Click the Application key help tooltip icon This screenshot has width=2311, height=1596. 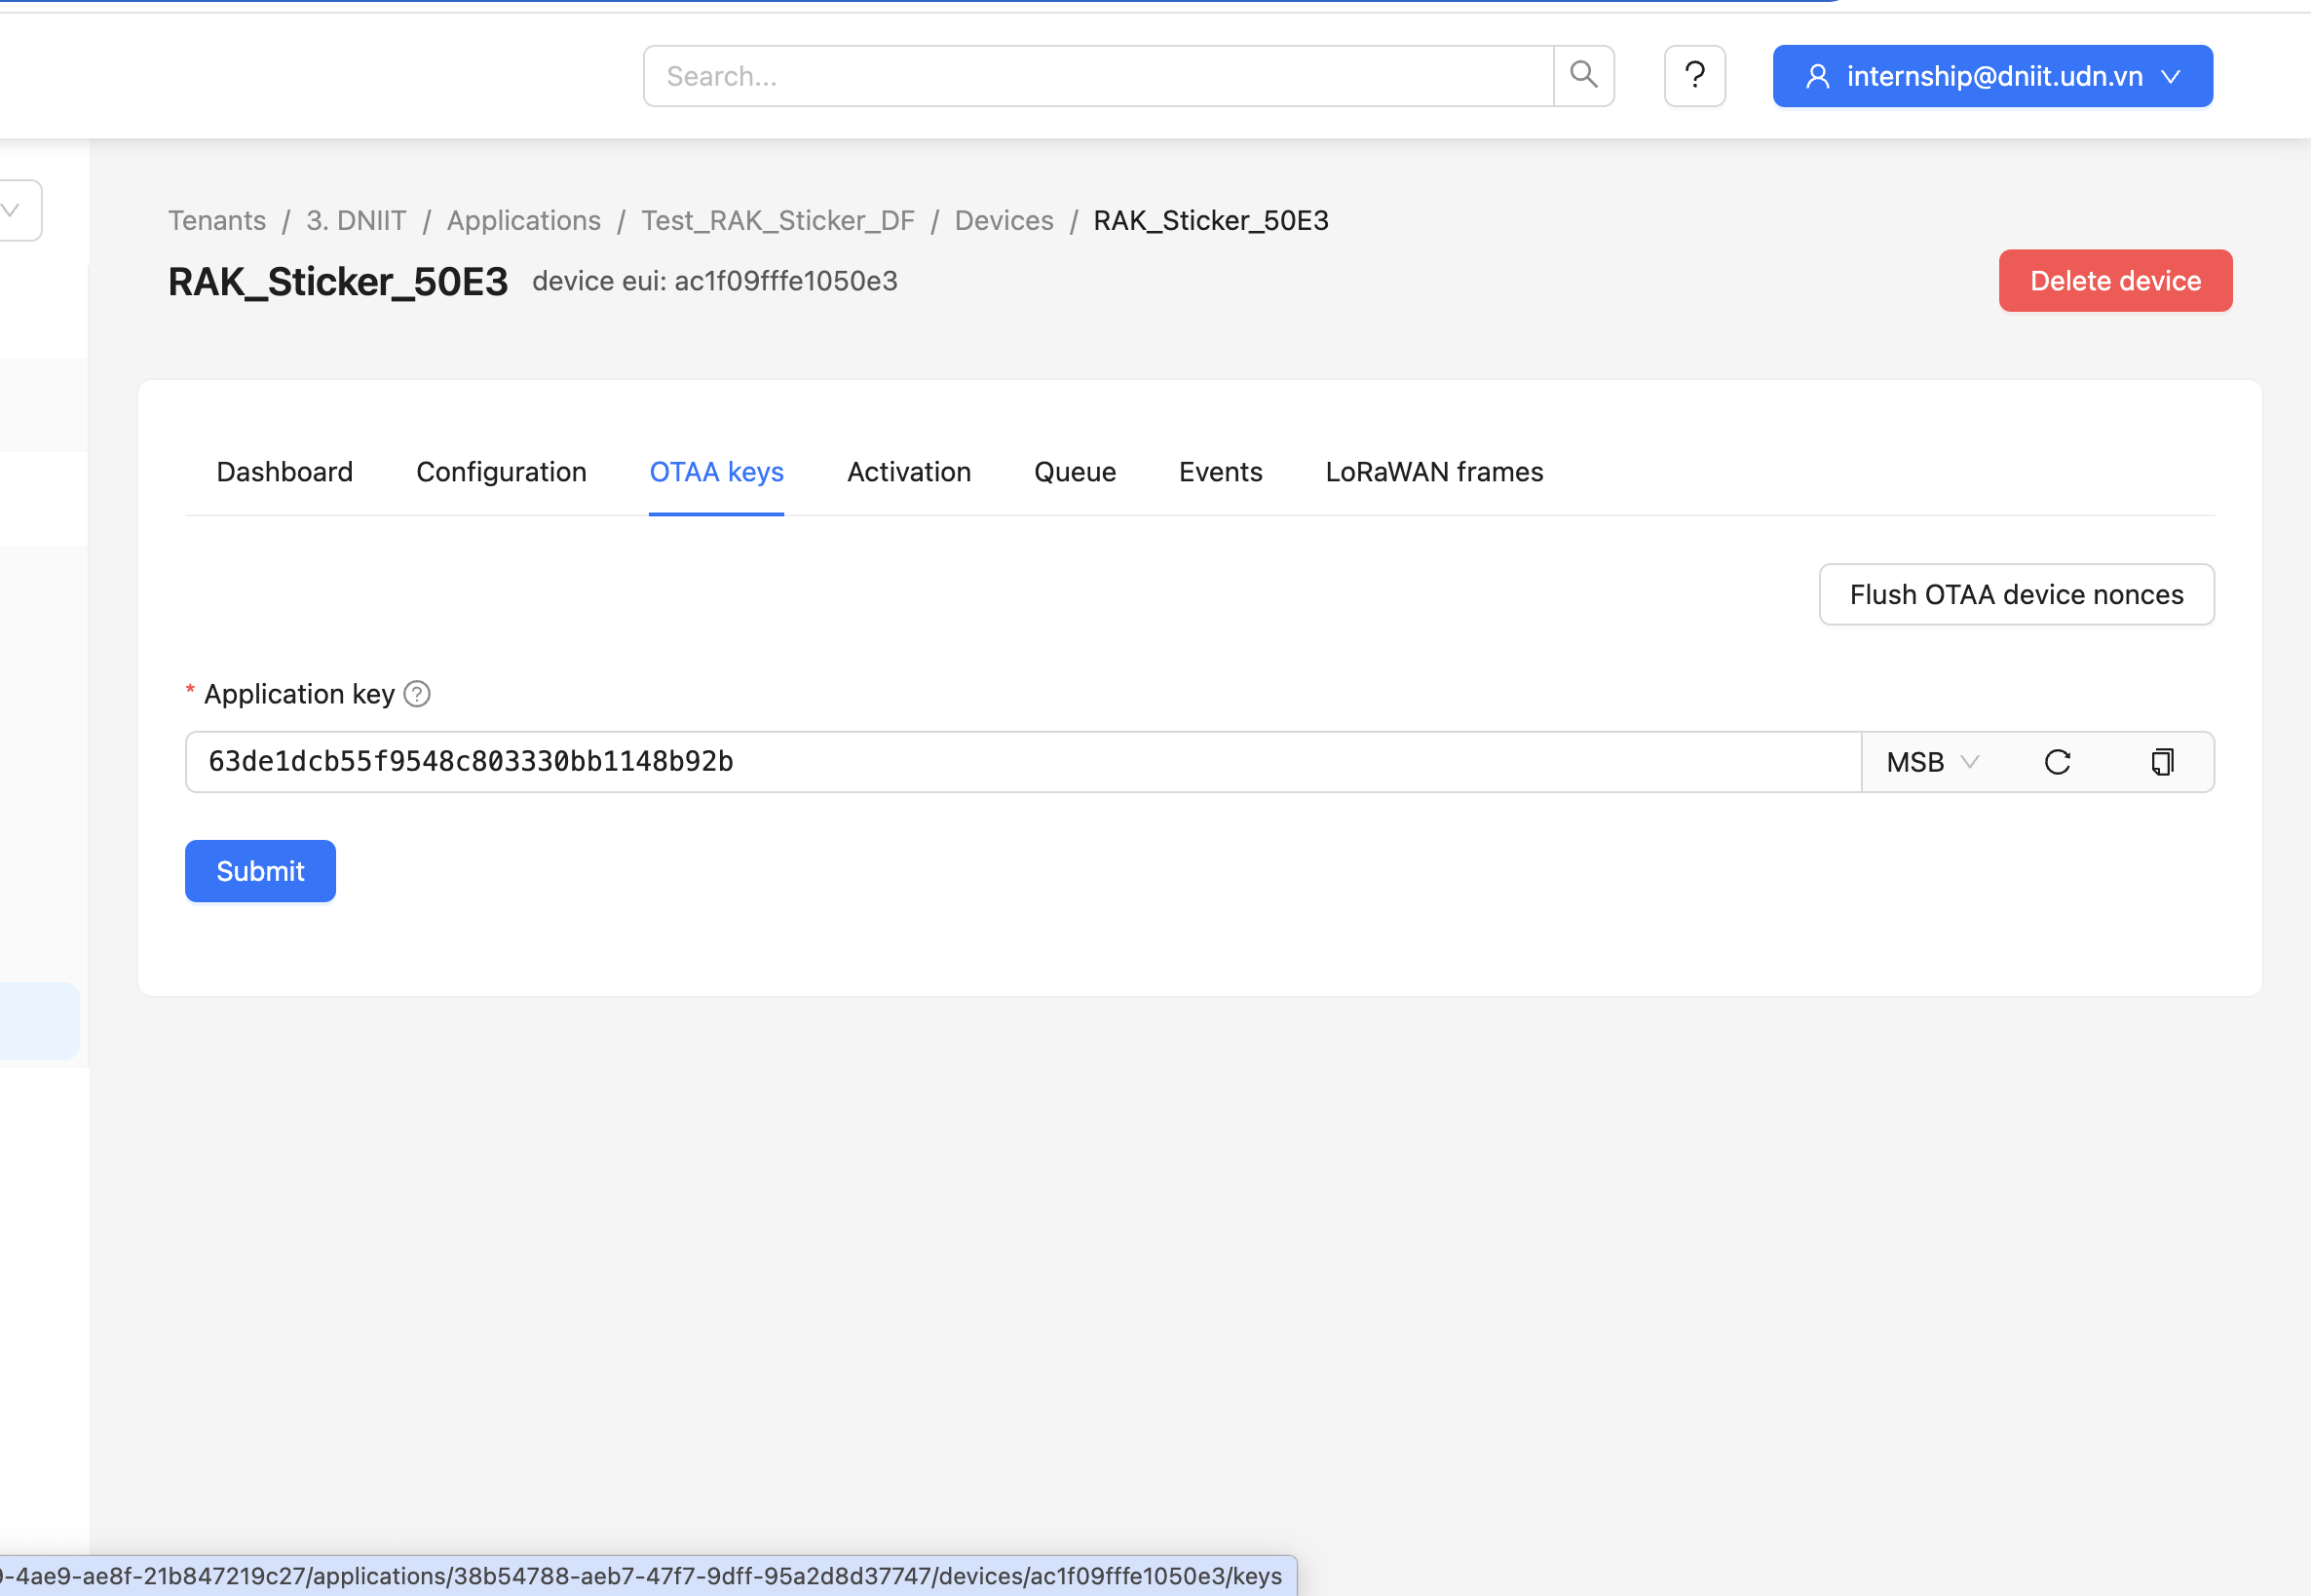417,694
